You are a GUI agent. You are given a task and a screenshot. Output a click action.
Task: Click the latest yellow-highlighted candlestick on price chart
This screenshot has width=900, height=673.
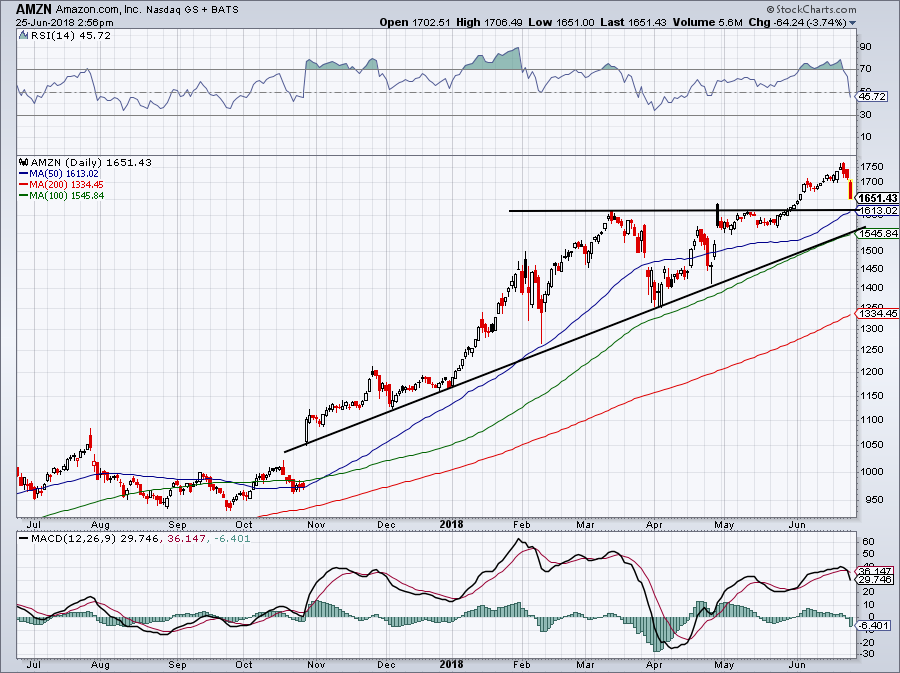click(850, 189)
